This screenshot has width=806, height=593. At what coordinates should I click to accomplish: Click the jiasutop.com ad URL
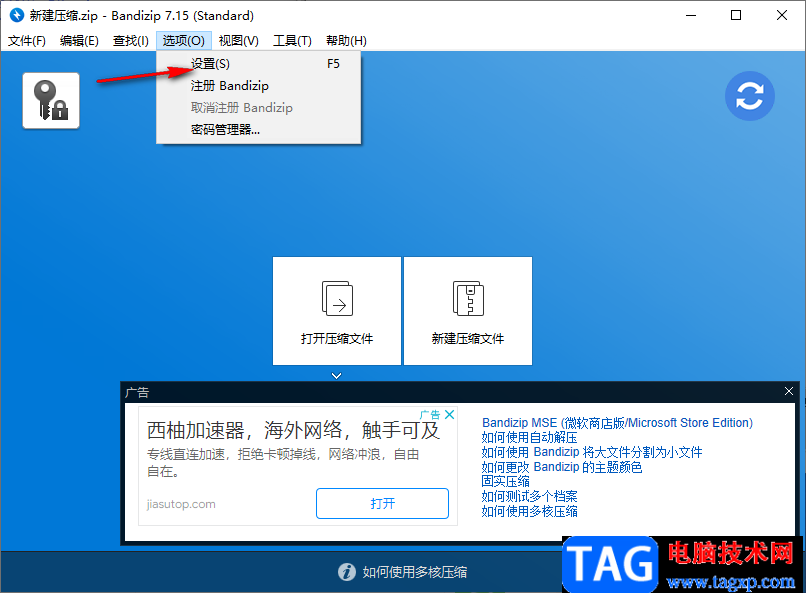[181, 504]
